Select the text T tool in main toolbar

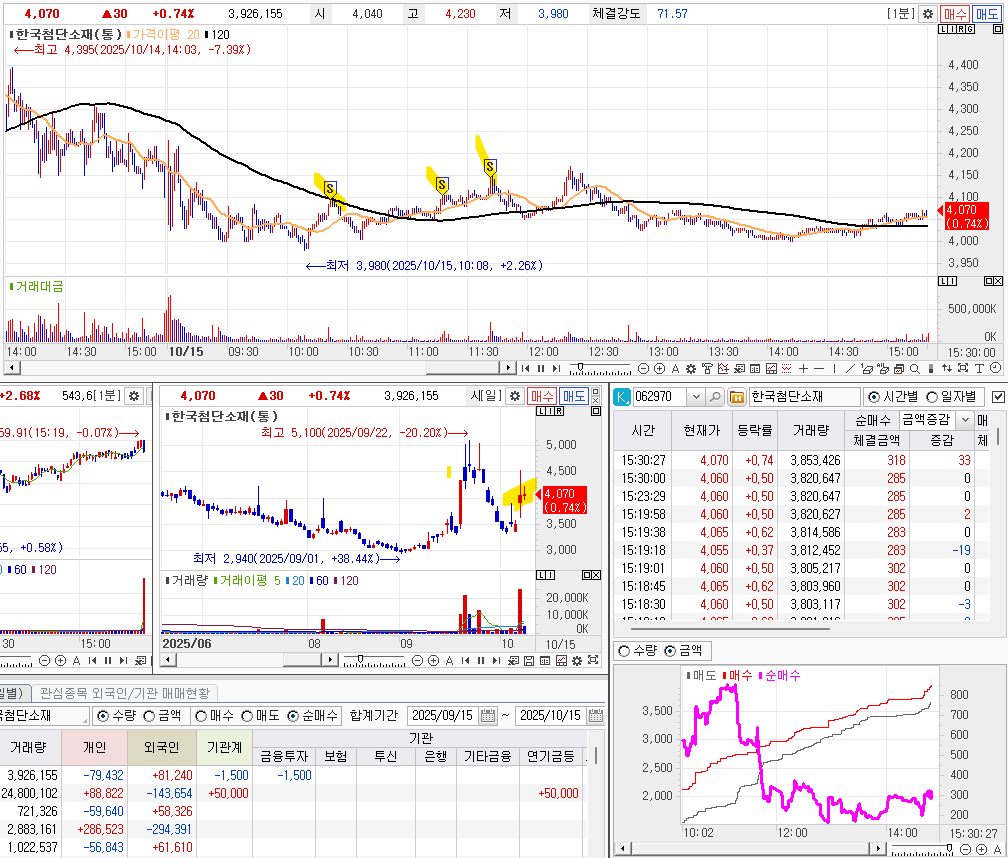979,368
